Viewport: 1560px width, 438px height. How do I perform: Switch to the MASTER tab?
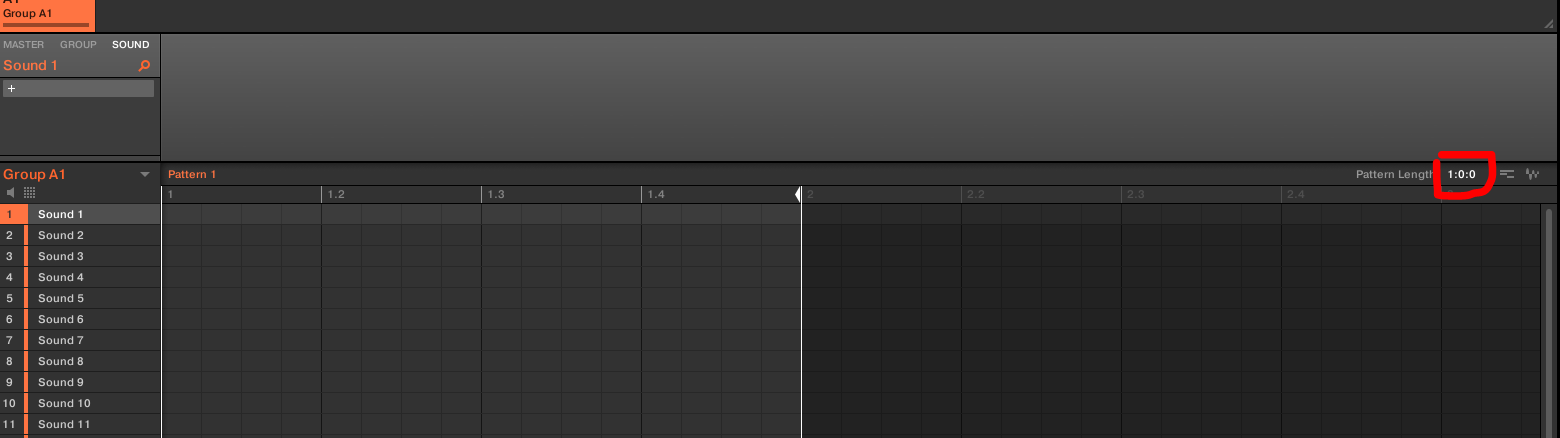point(24,44)
